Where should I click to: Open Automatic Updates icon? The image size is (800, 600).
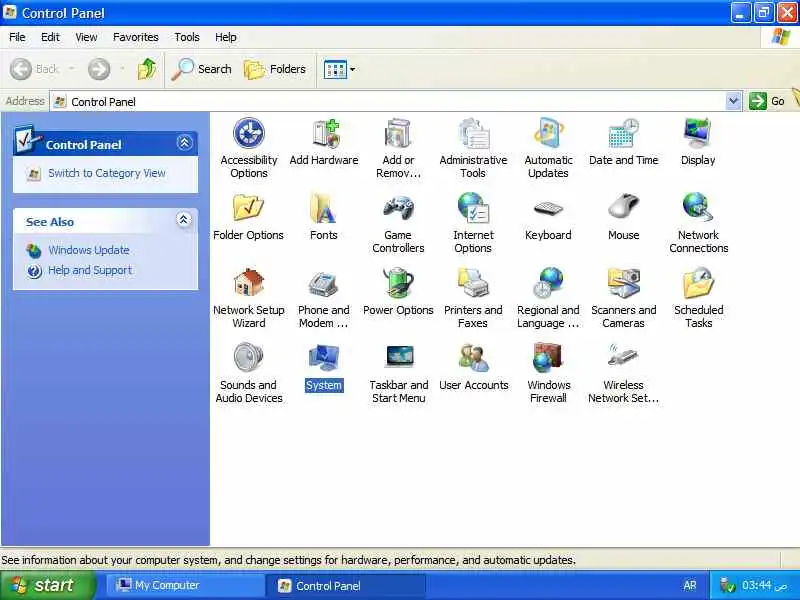coord(548,148)
